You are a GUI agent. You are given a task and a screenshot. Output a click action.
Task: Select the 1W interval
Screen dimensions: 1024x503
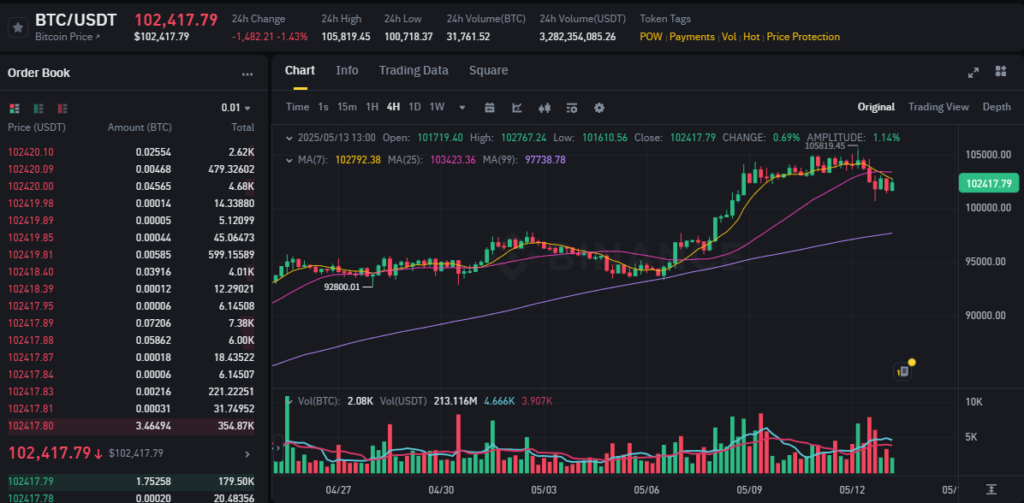point(437,107)
